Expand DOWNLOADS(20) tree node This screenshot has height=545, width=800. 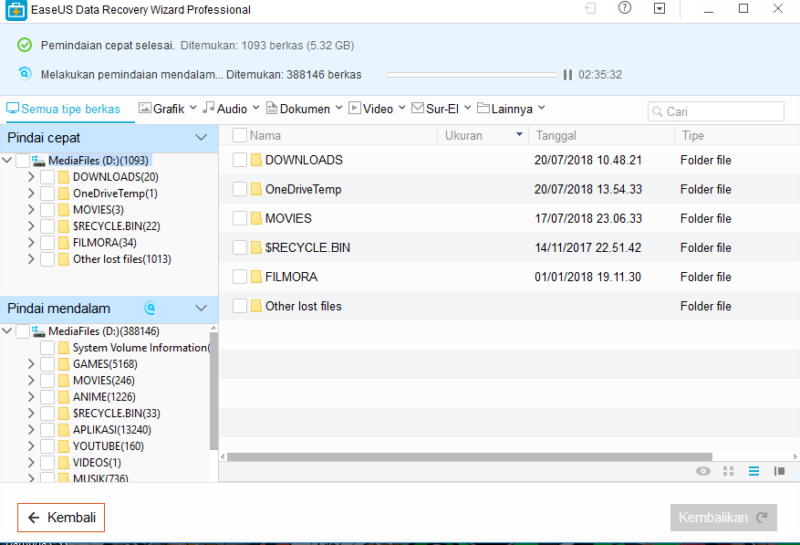coord(31,177)
